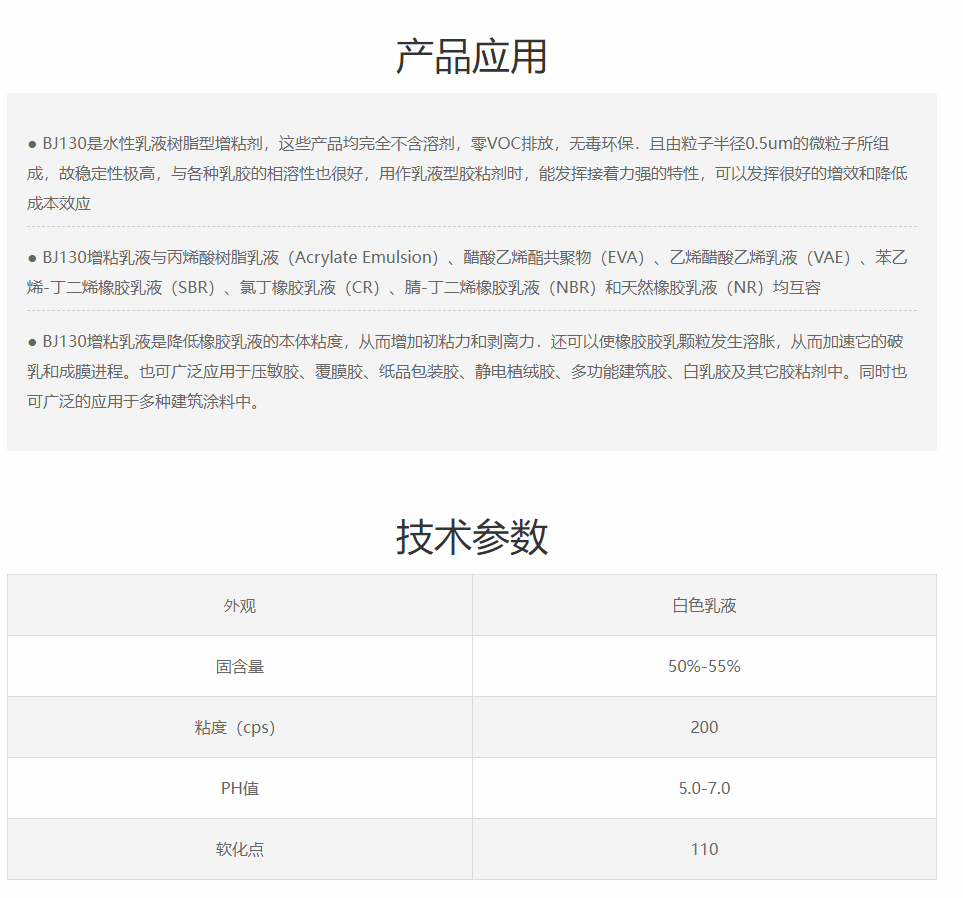Click the 产品应用 heading

point(471,57)
